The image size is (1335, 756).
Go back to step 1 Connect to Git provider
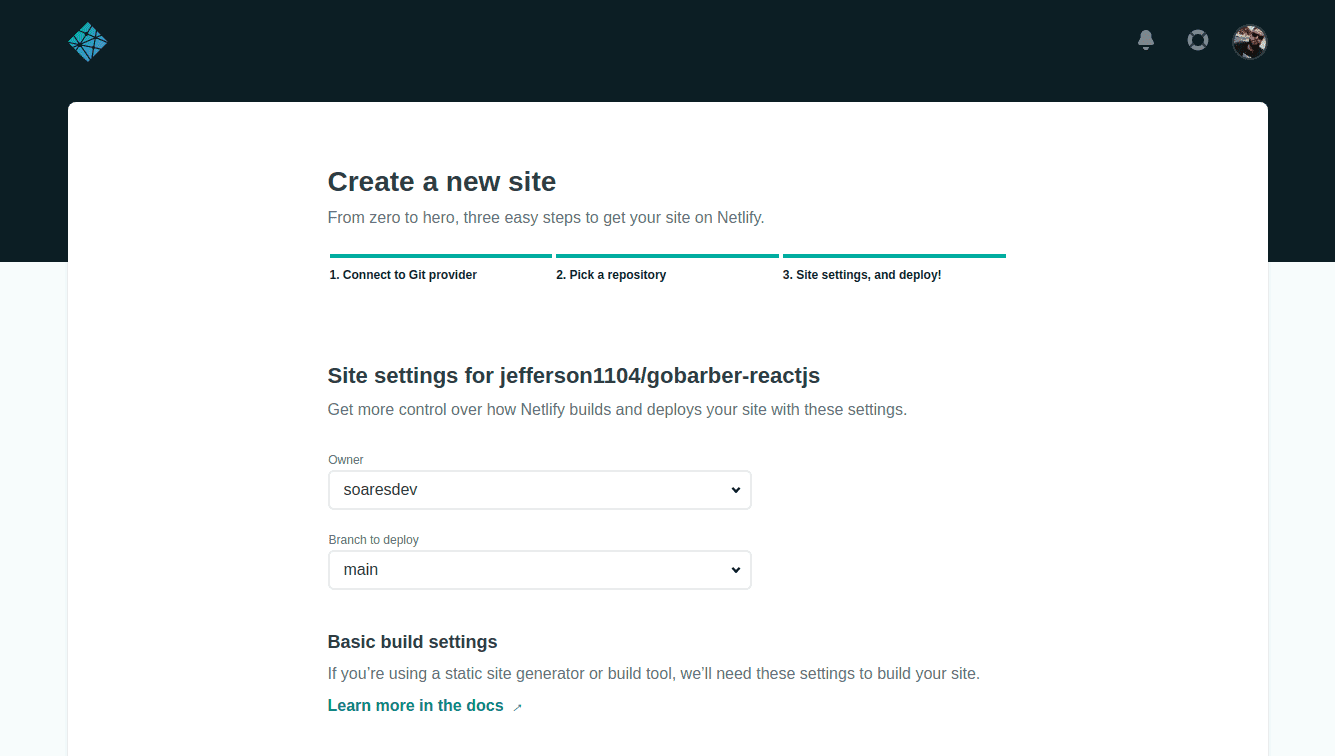[x=403, y=275]
